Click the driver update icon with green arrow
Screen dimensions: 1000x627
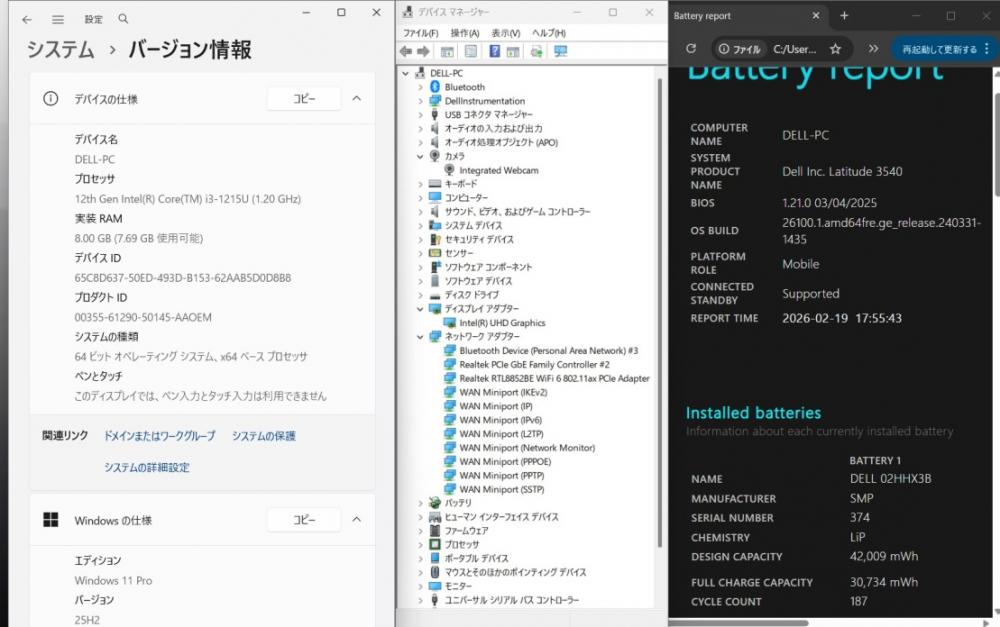(x=536, y=52)
